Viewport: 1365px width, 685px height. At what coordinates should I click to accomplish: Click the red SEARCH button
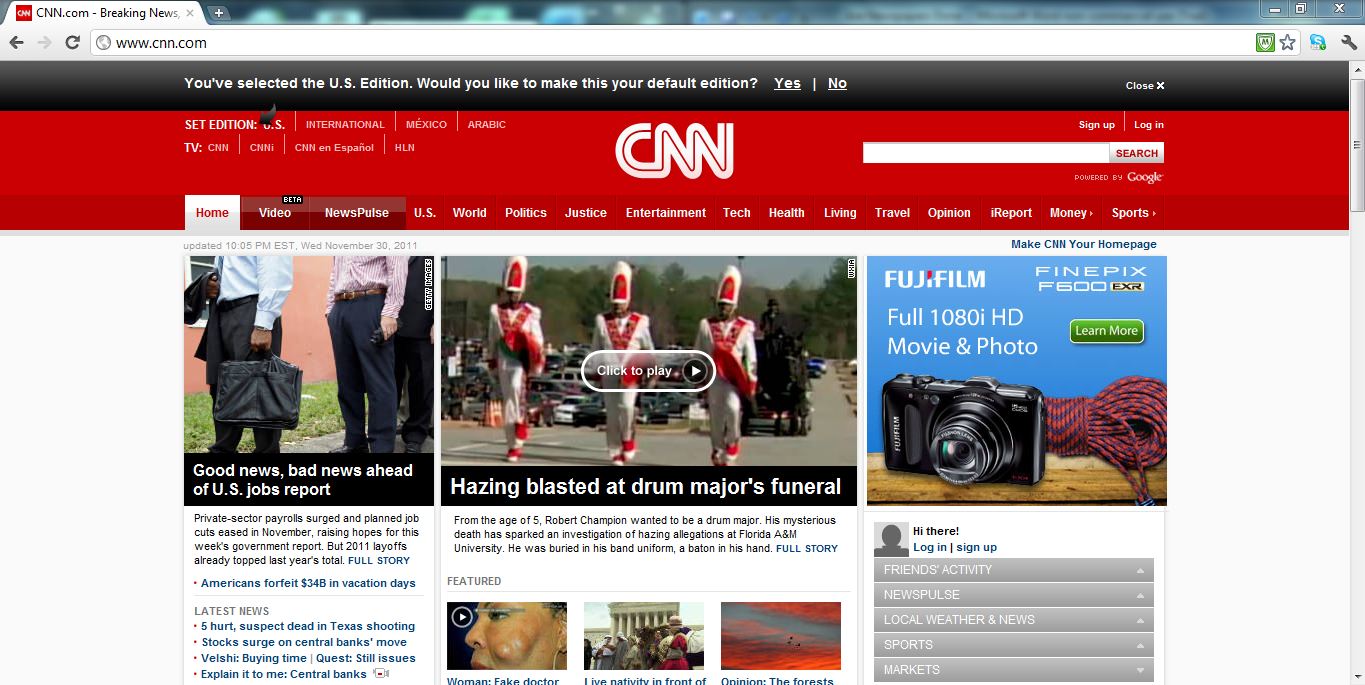(x=1137, y=153)
